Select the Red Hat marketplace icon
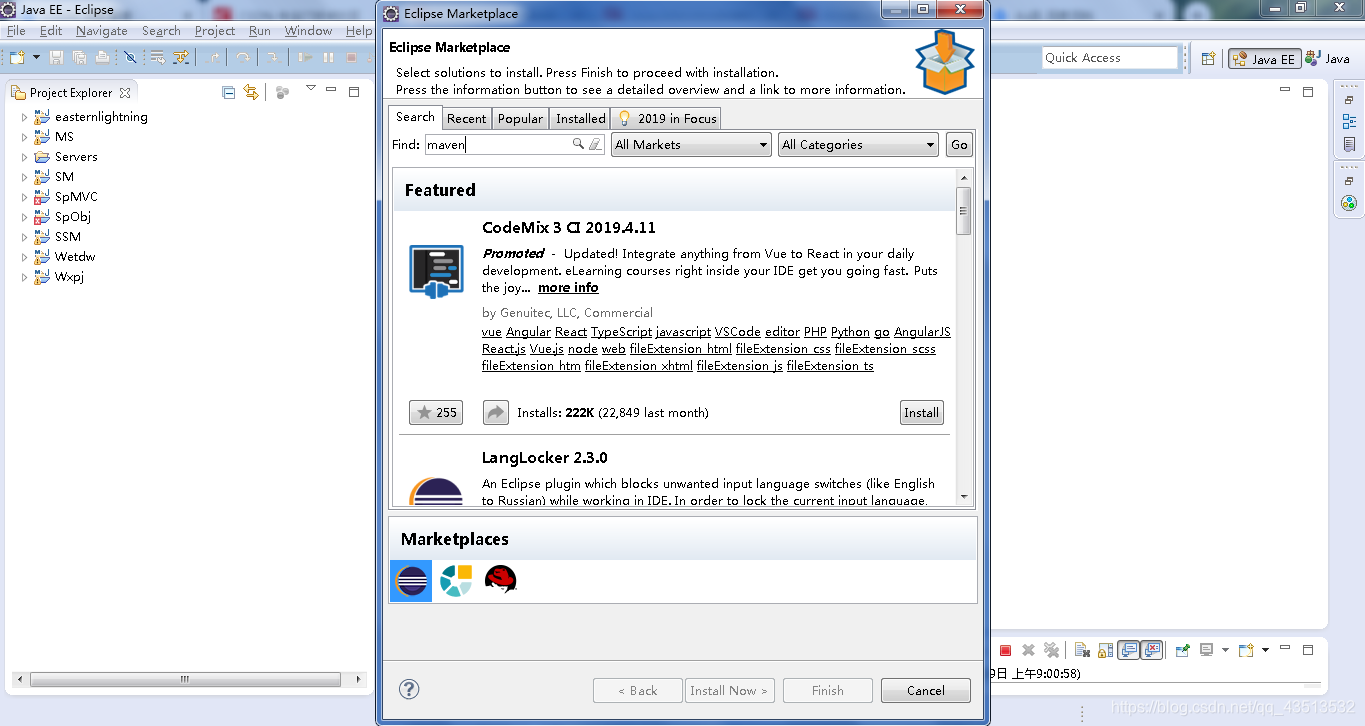Screen dimensions: 1365x726 coord(500,580)
